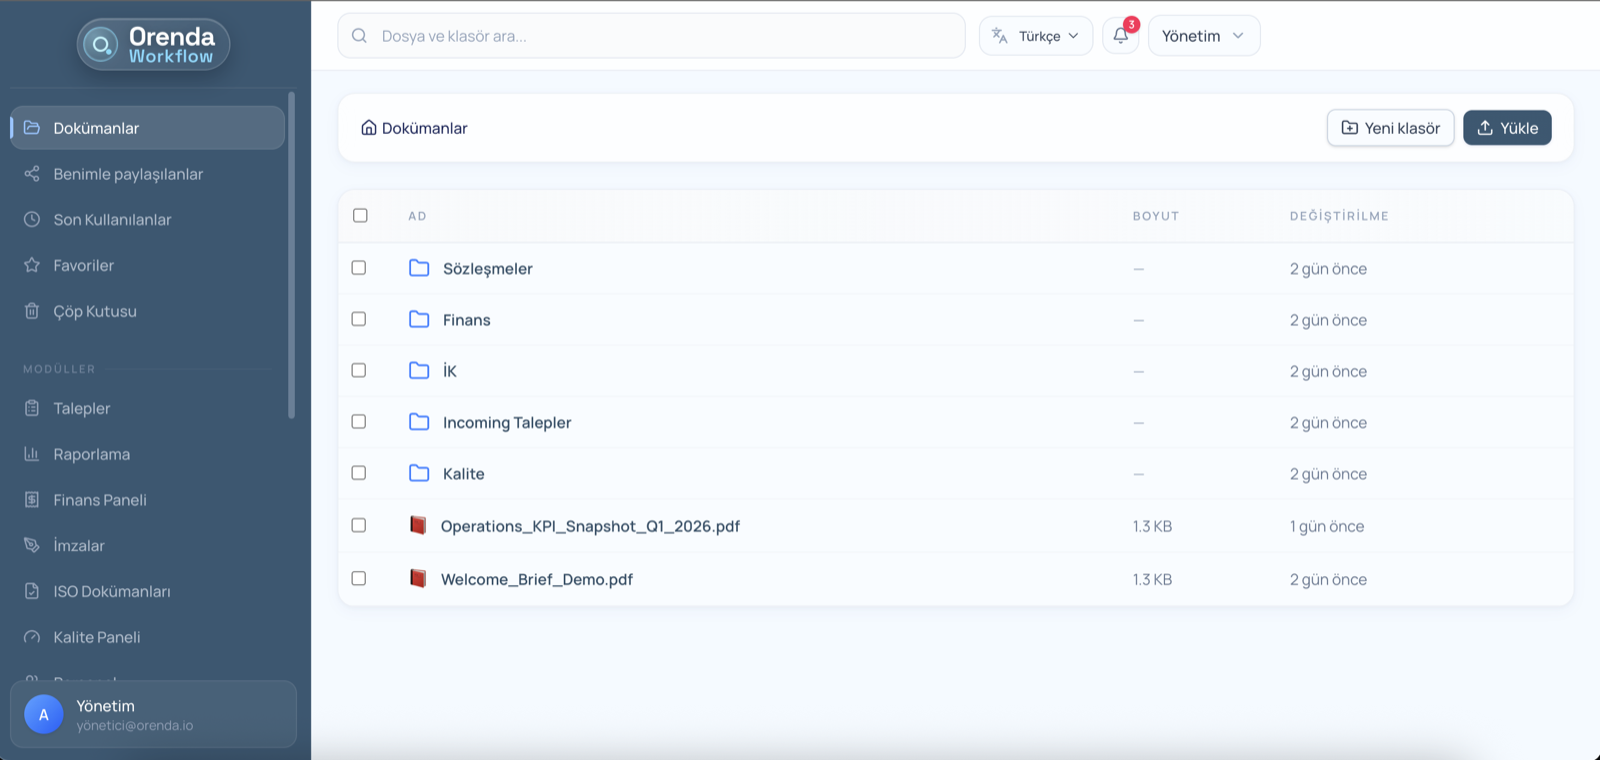
Task: Click the Orenda Workflow logo
Action: pyautogui.click(x=154, y=45)
